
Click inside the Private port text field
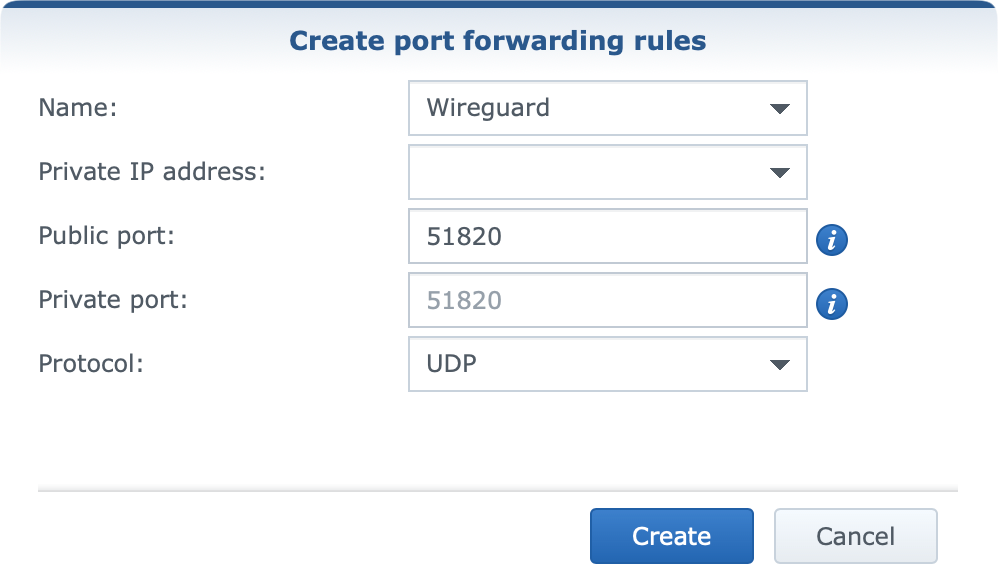click(x=600, y=300)
